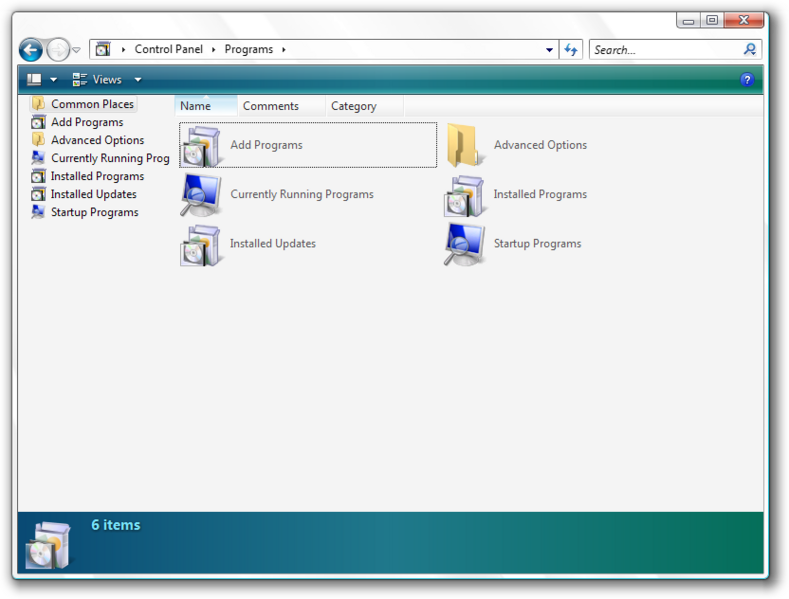
Task: Open Currently Running Programs icon in main pane
Action: point(202,195)
